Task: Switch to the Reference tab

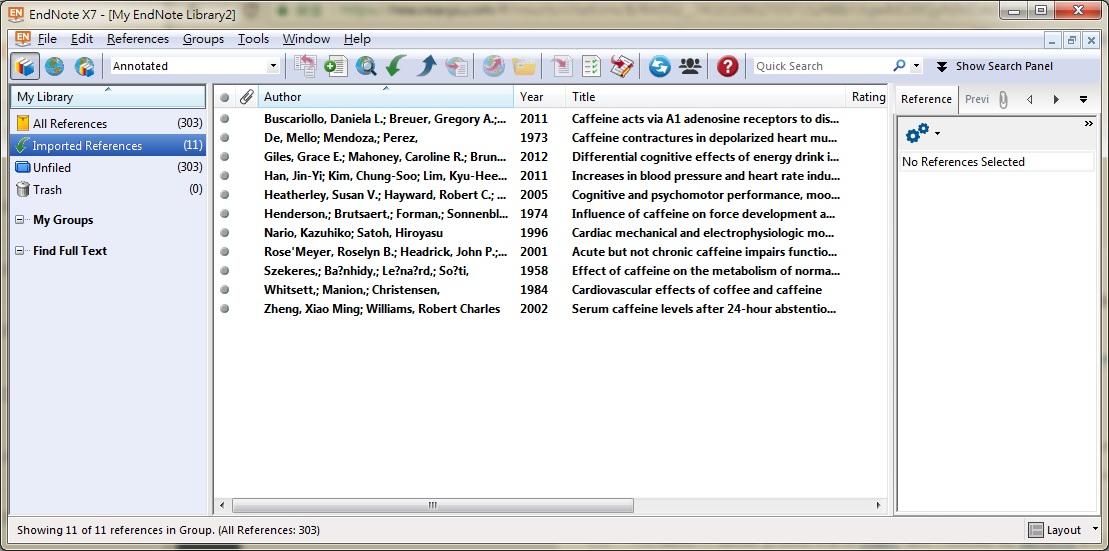Action: pos(926,100)
